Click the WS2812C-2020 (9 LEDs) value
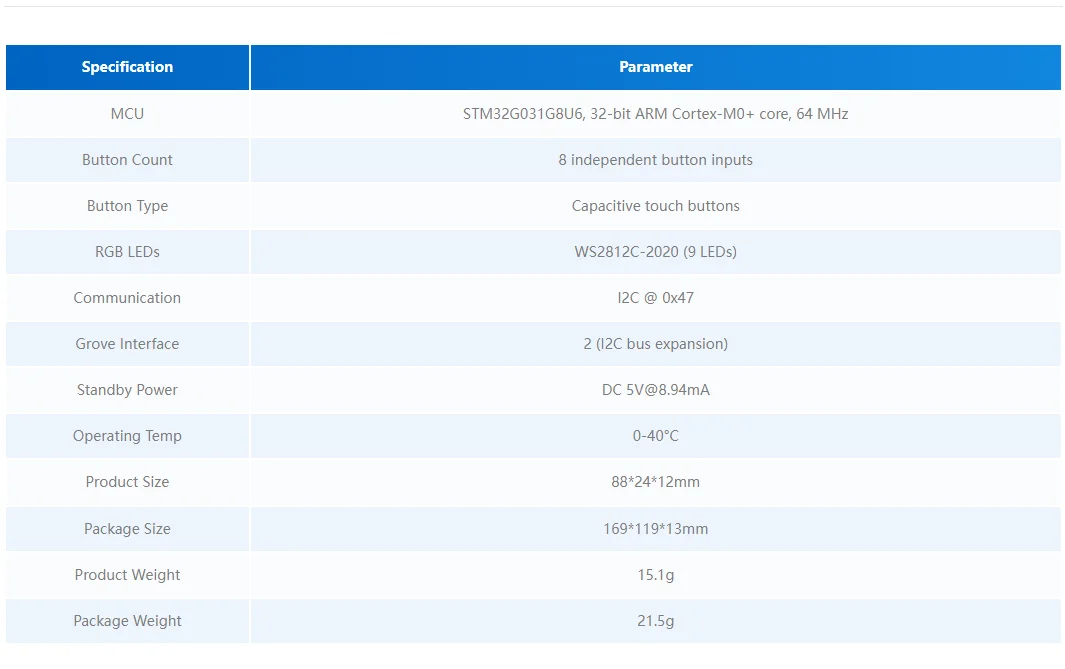The height and width of the screenshot is (669, 1065). tap(655, 252)
